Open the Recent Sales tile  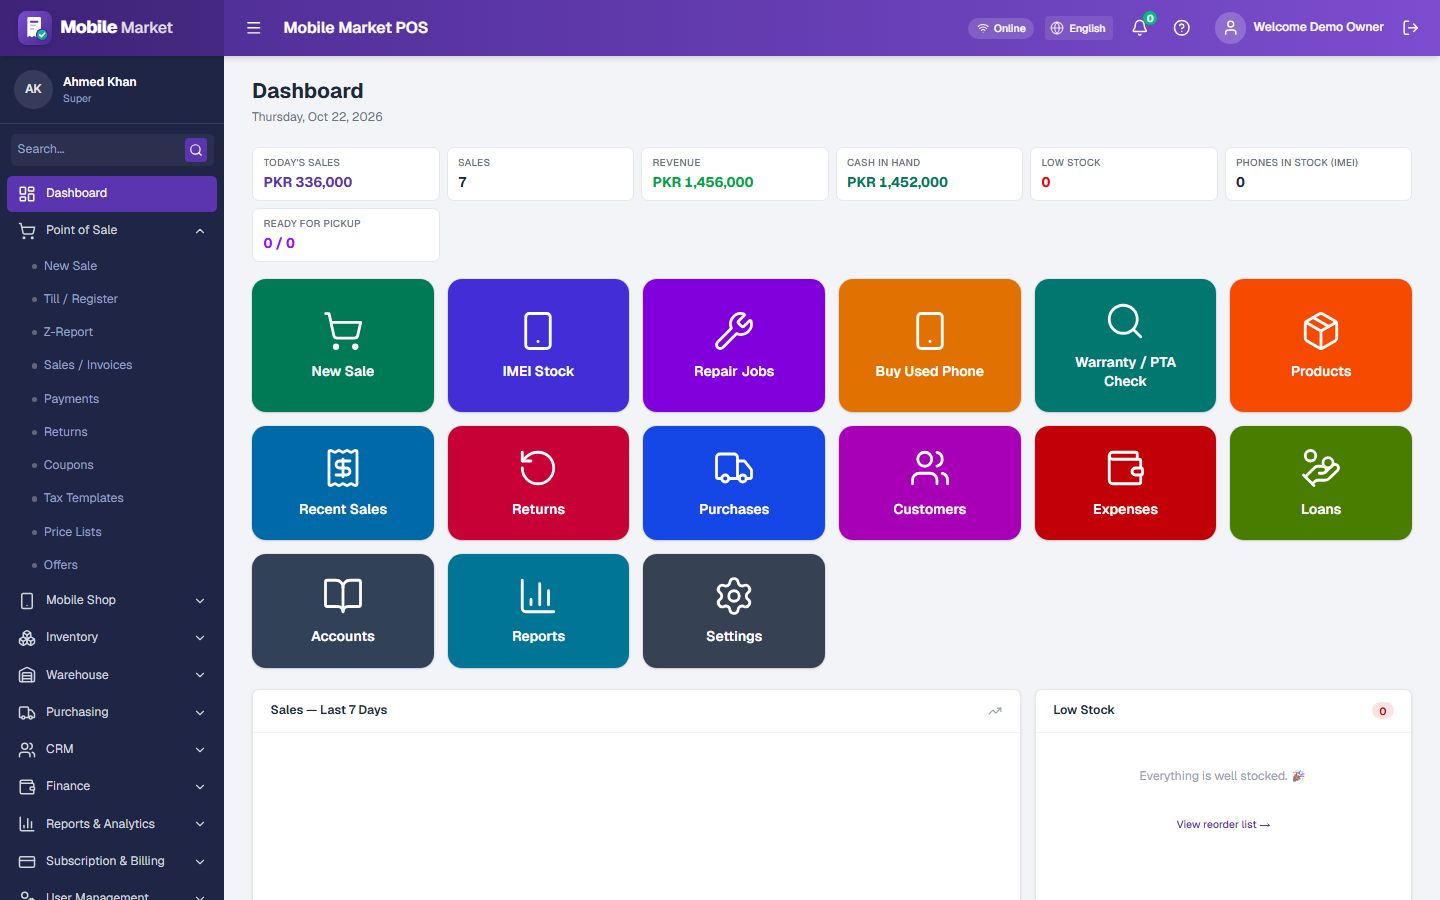(x=343, y=483)
